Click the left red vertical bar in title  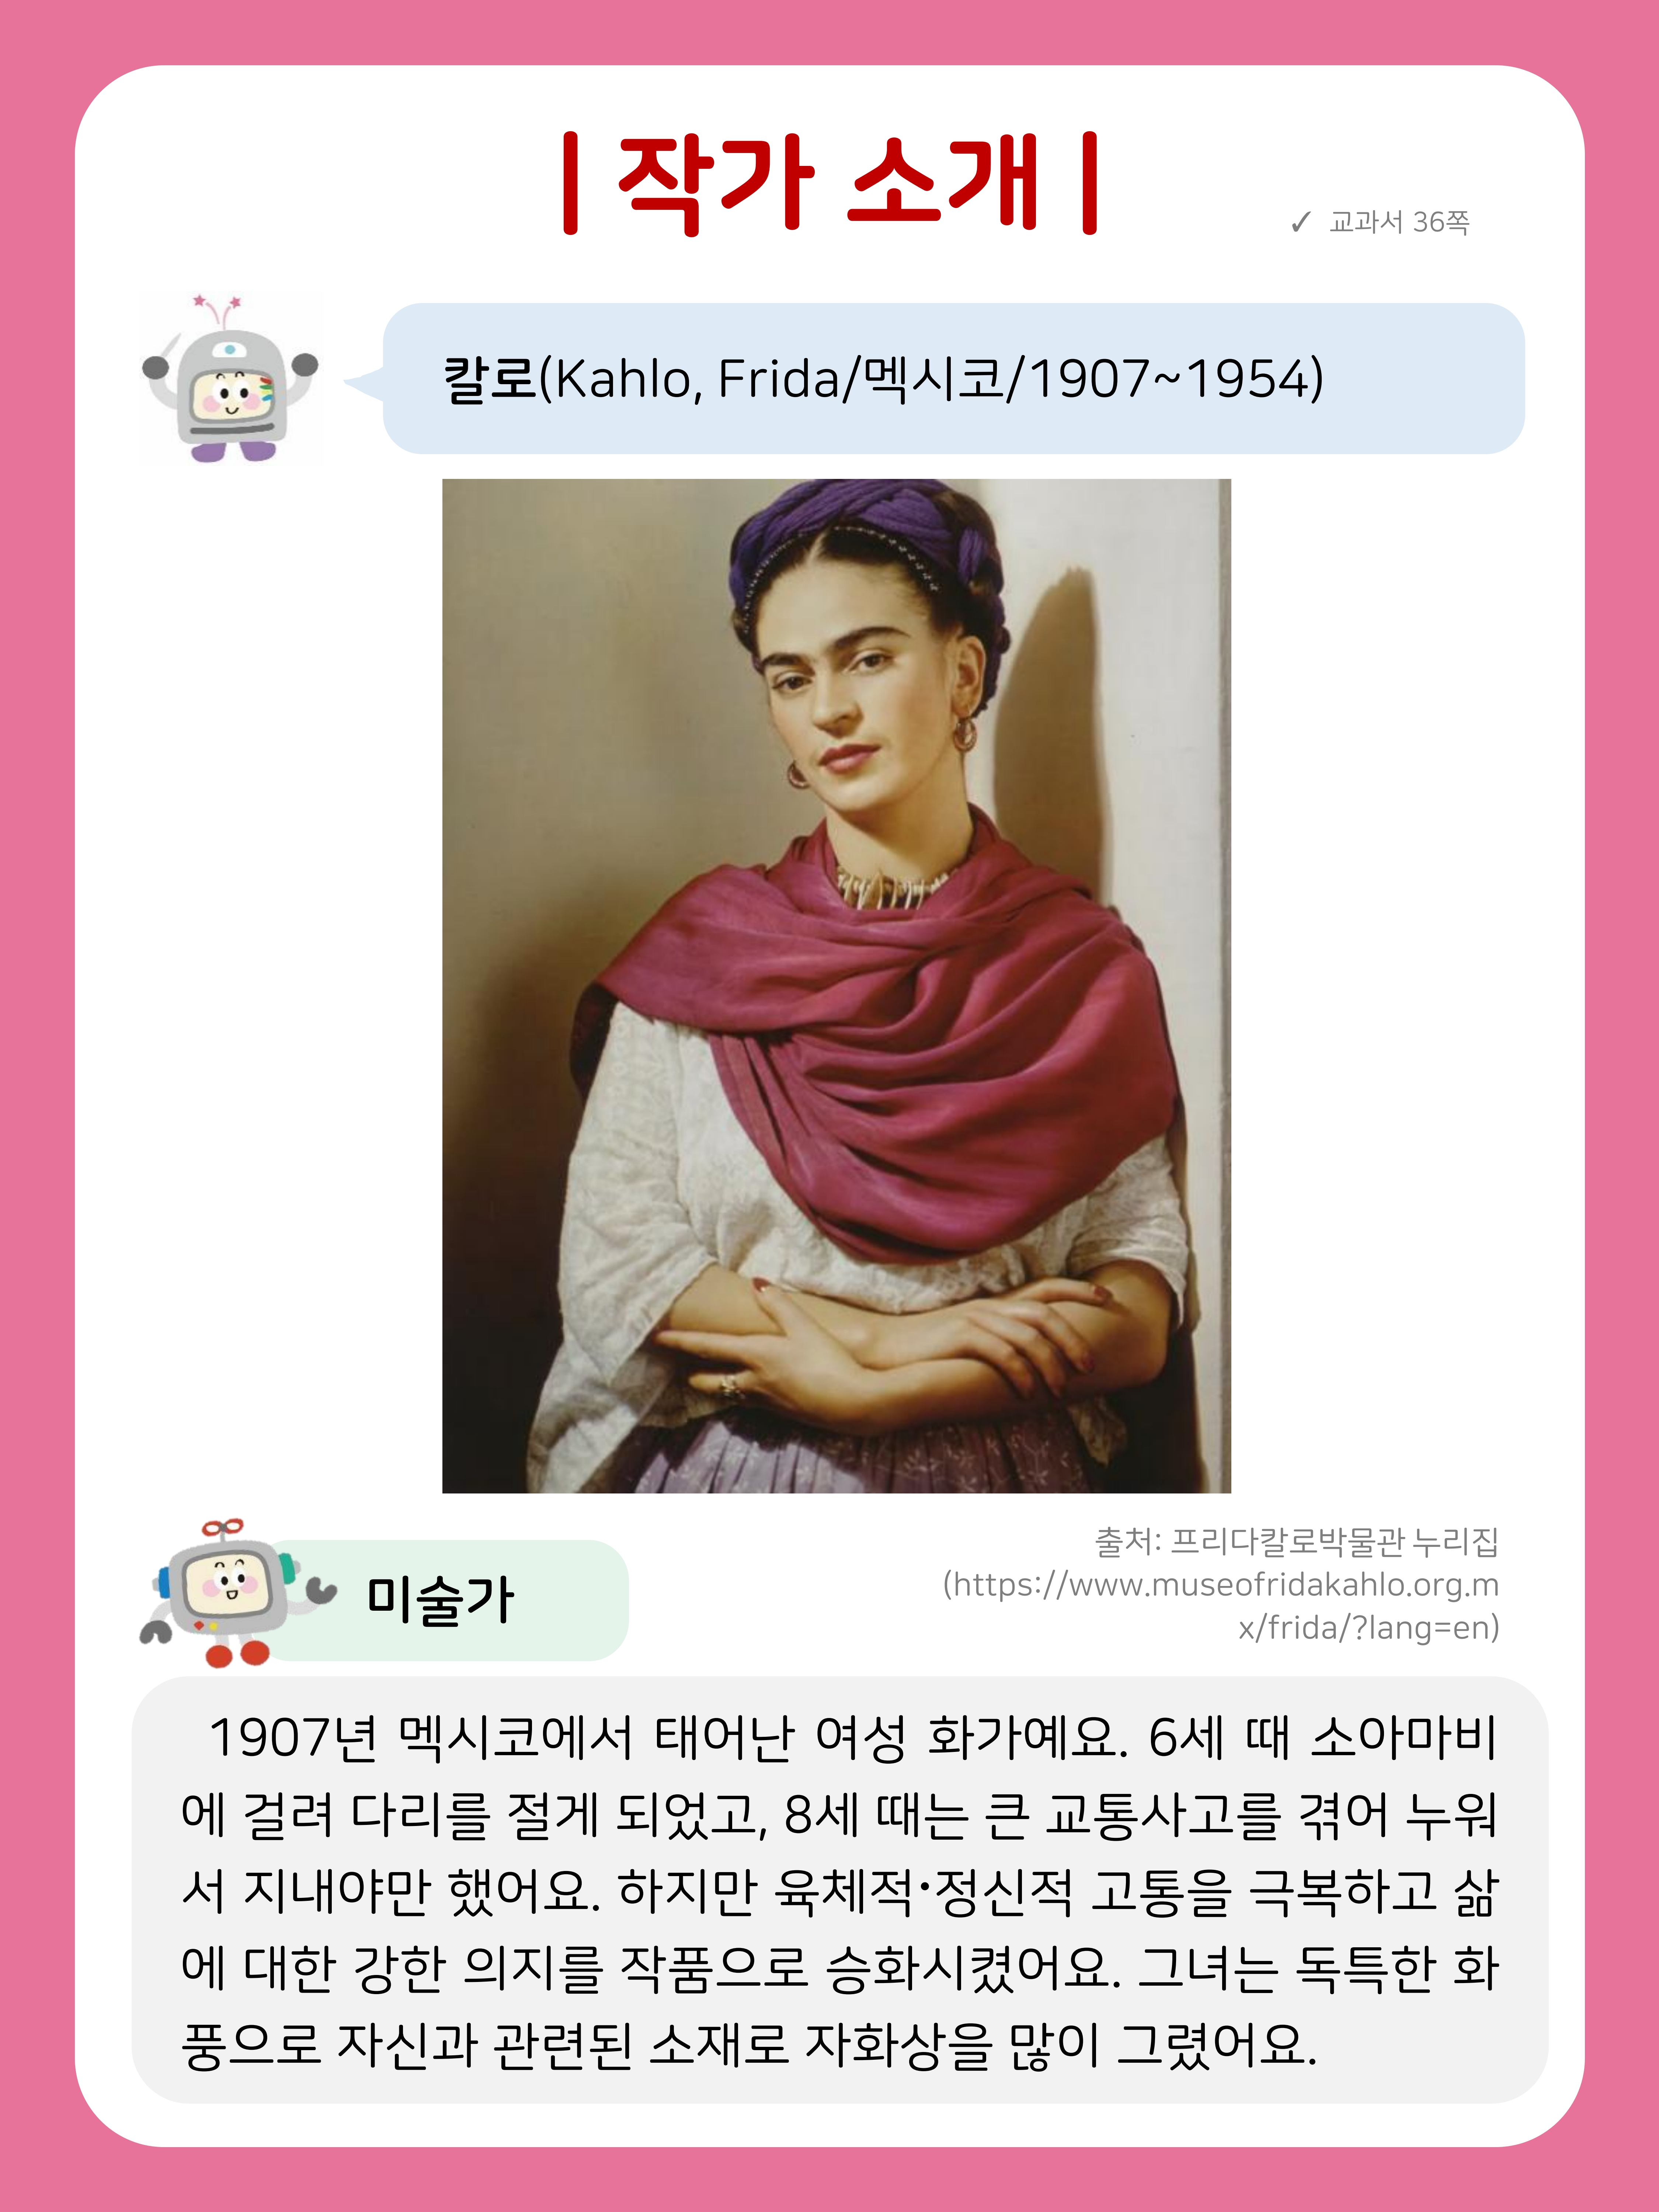[x=570, y=183]
